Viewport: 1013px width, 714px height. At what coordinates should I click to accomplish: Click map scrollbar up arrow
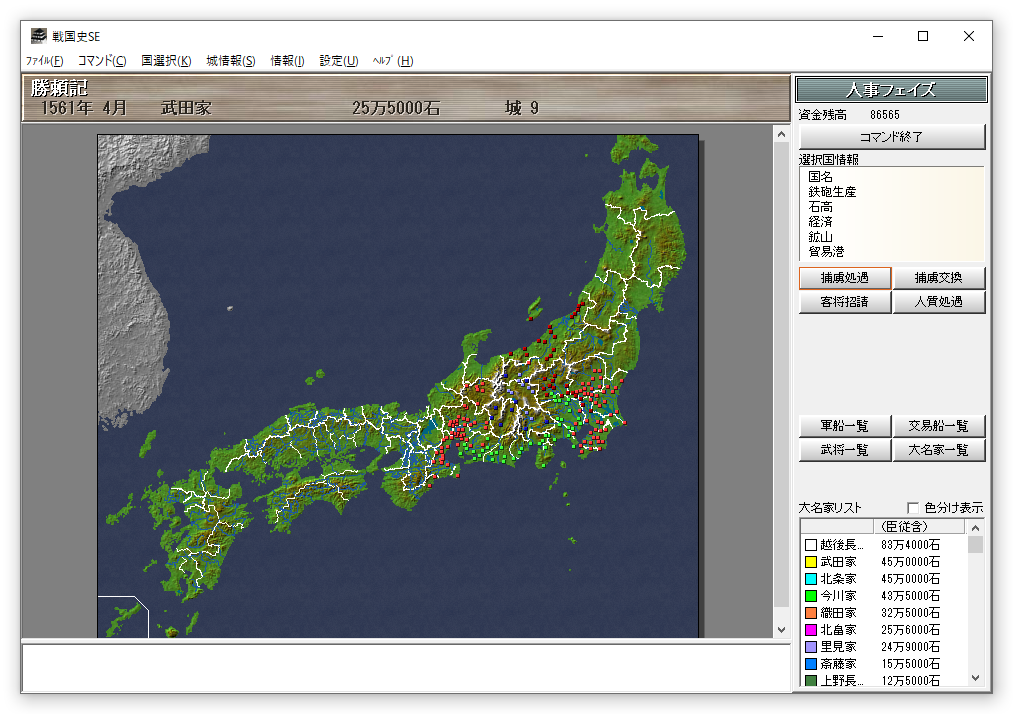pyautogui.click(x=781, y=134)
